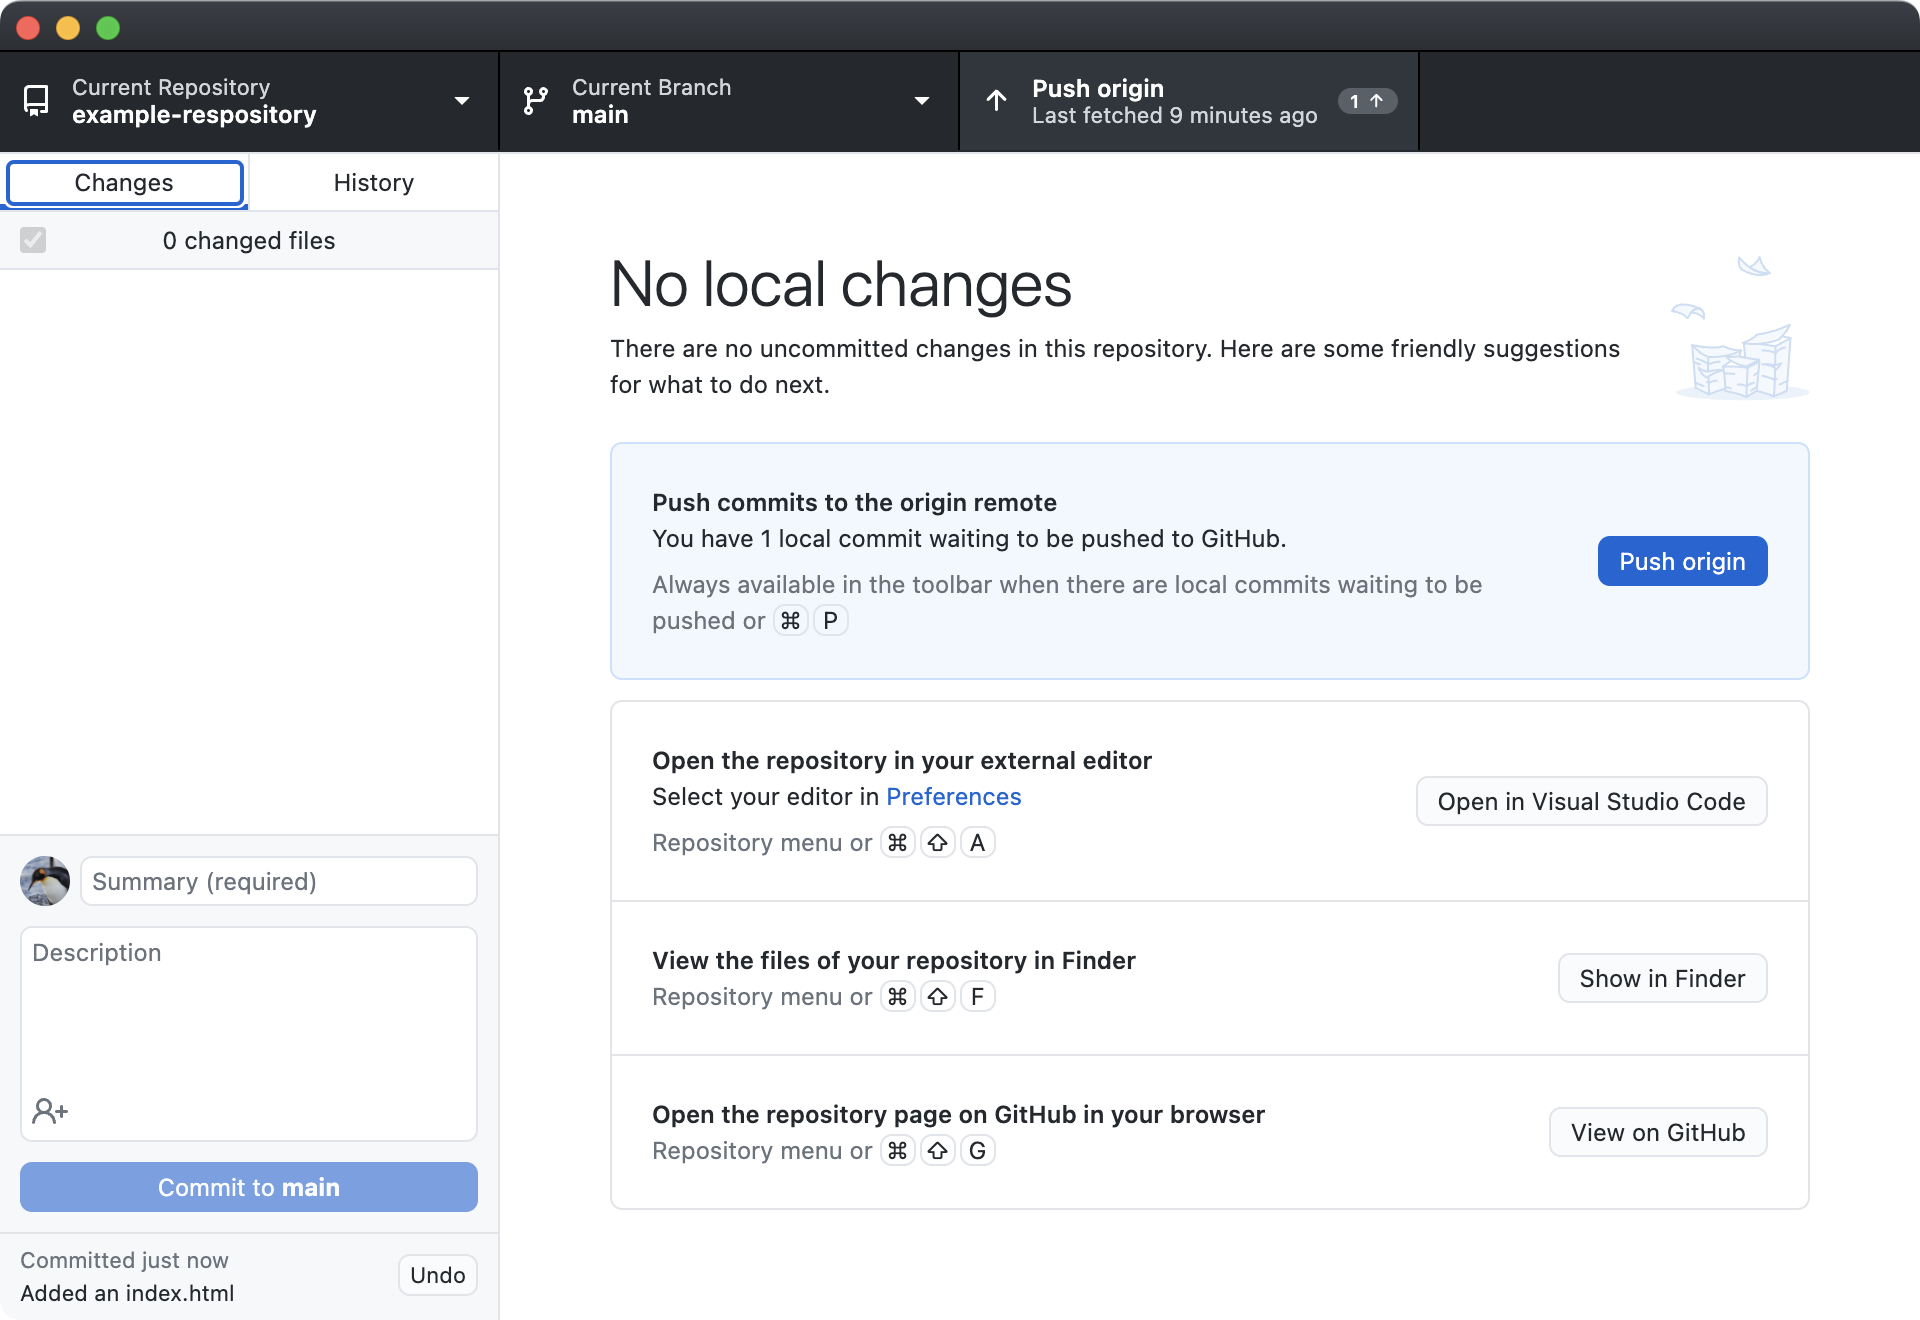1920x1320 pixels.
Task: Click the 1 commit ahead badge
Action: [1366, 101]
